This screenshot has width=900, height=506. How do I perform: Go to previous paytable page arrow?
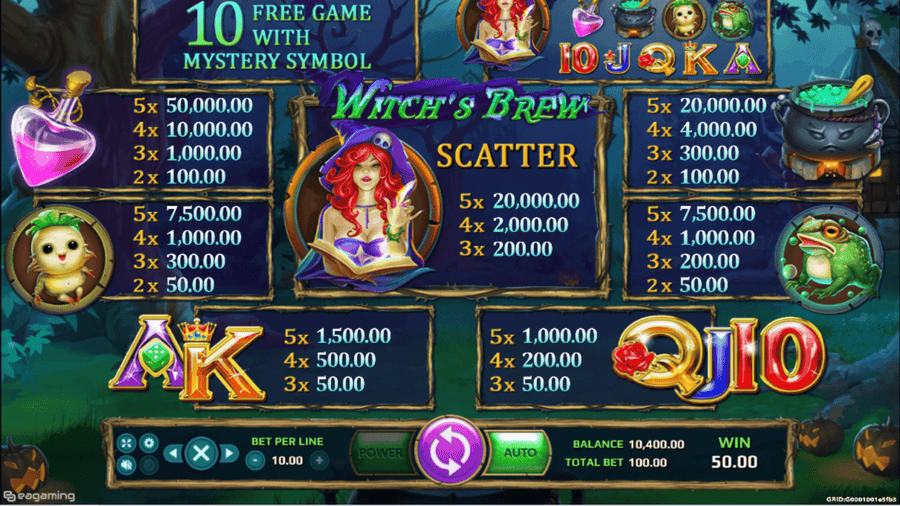[x=173, y=454]
